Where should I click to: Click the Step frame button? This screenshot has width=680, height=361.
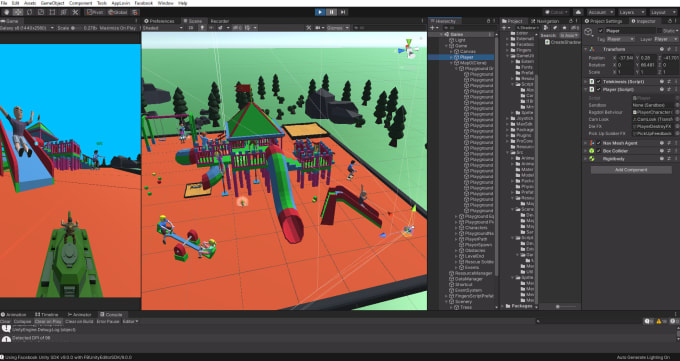343,12
